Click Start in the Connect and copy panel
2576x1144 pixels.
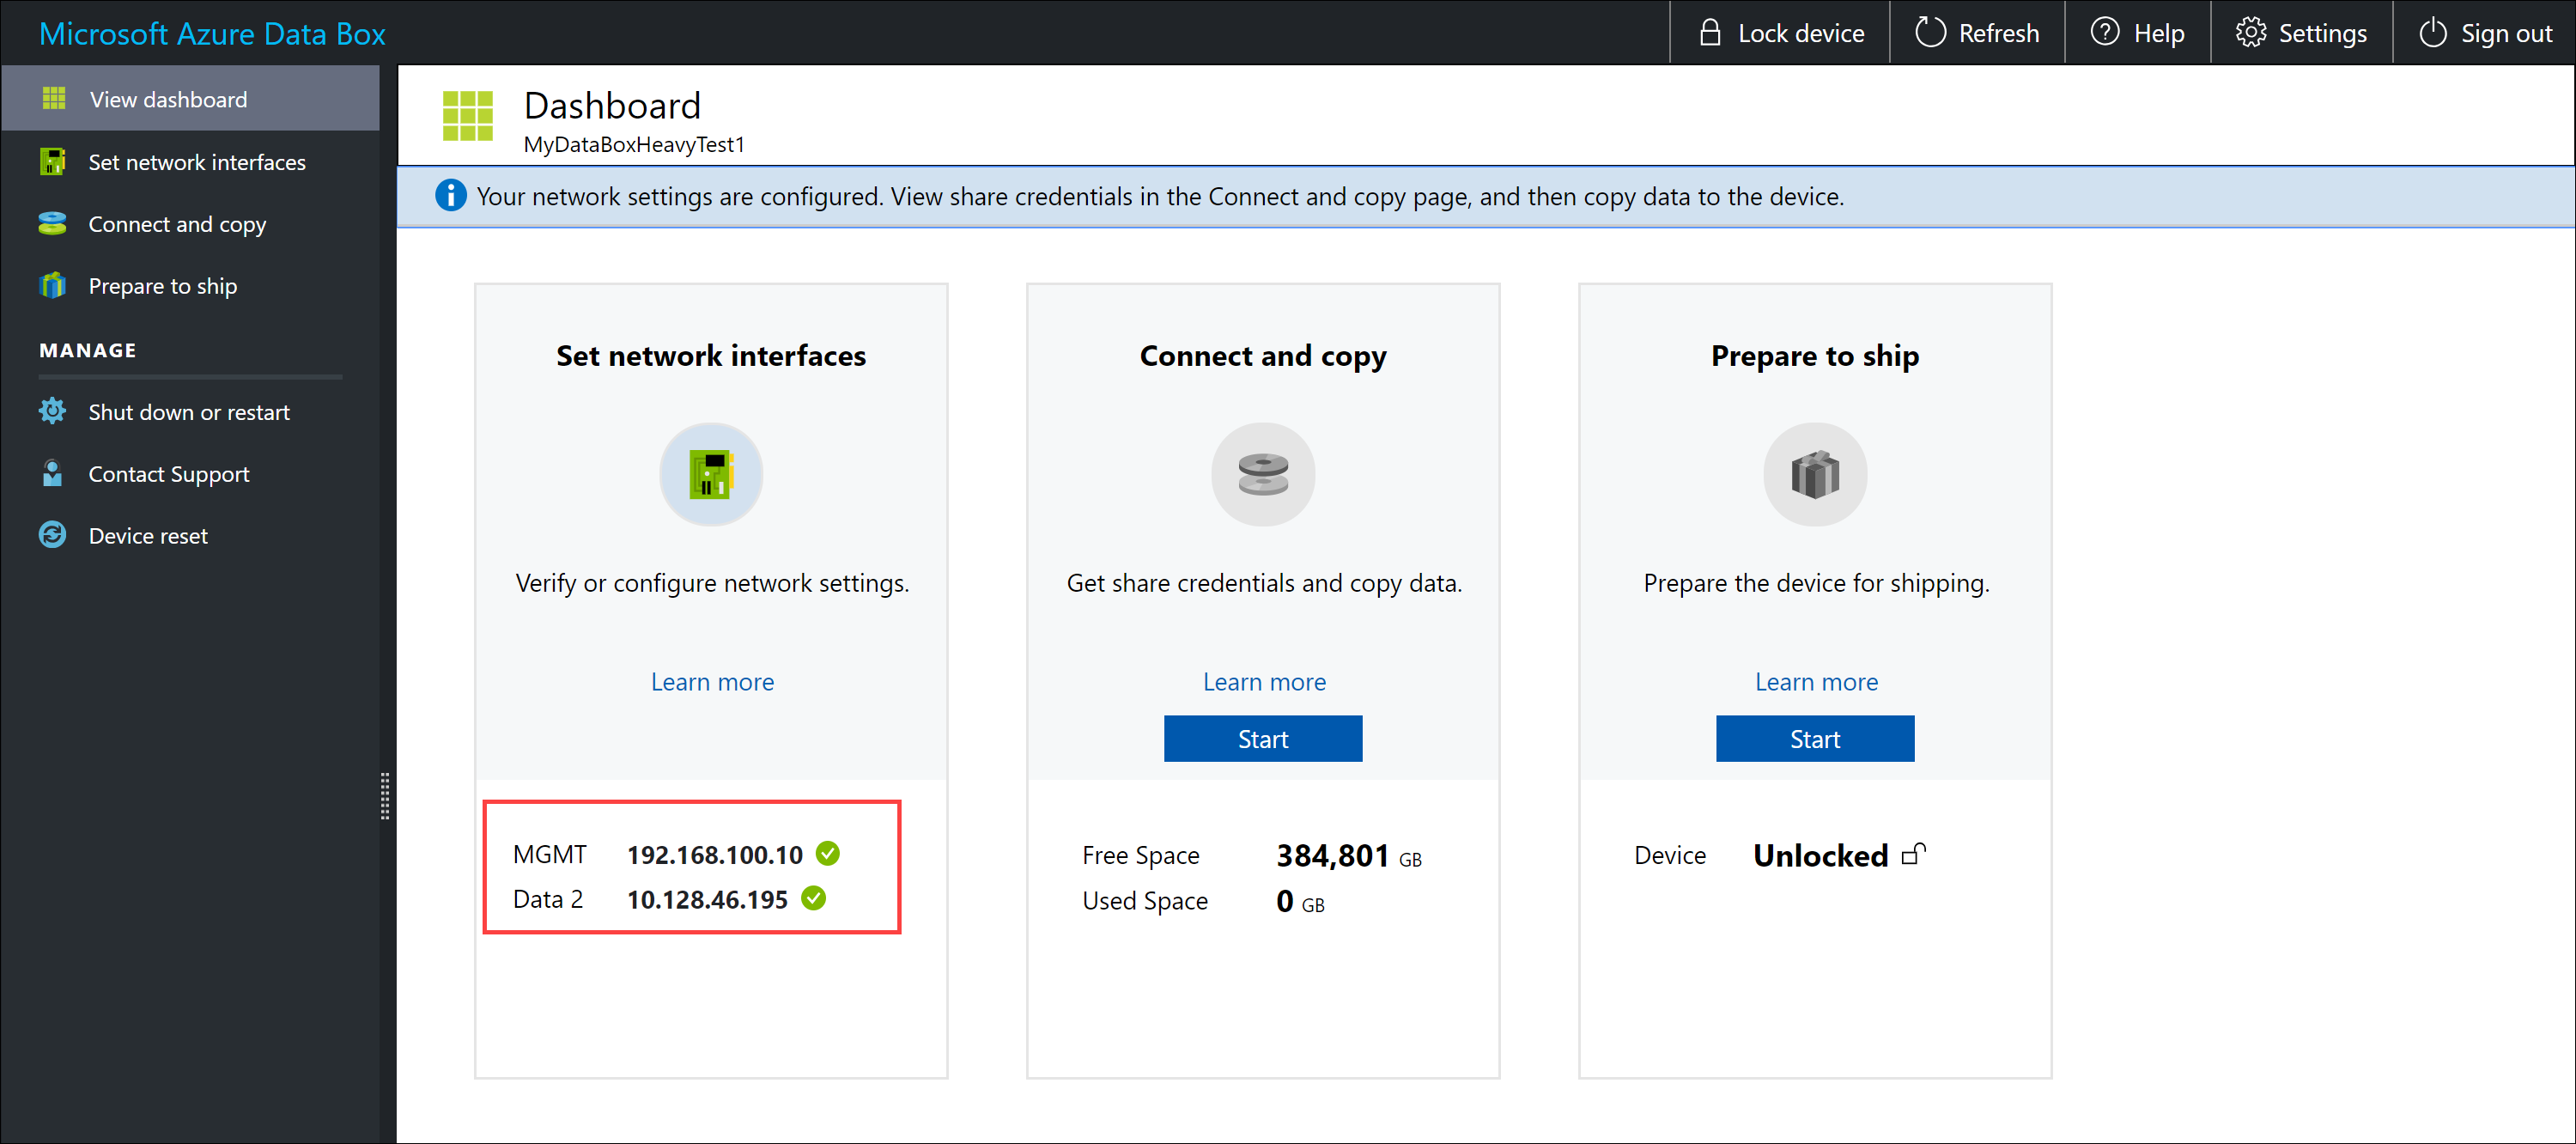click(1261, 738)
